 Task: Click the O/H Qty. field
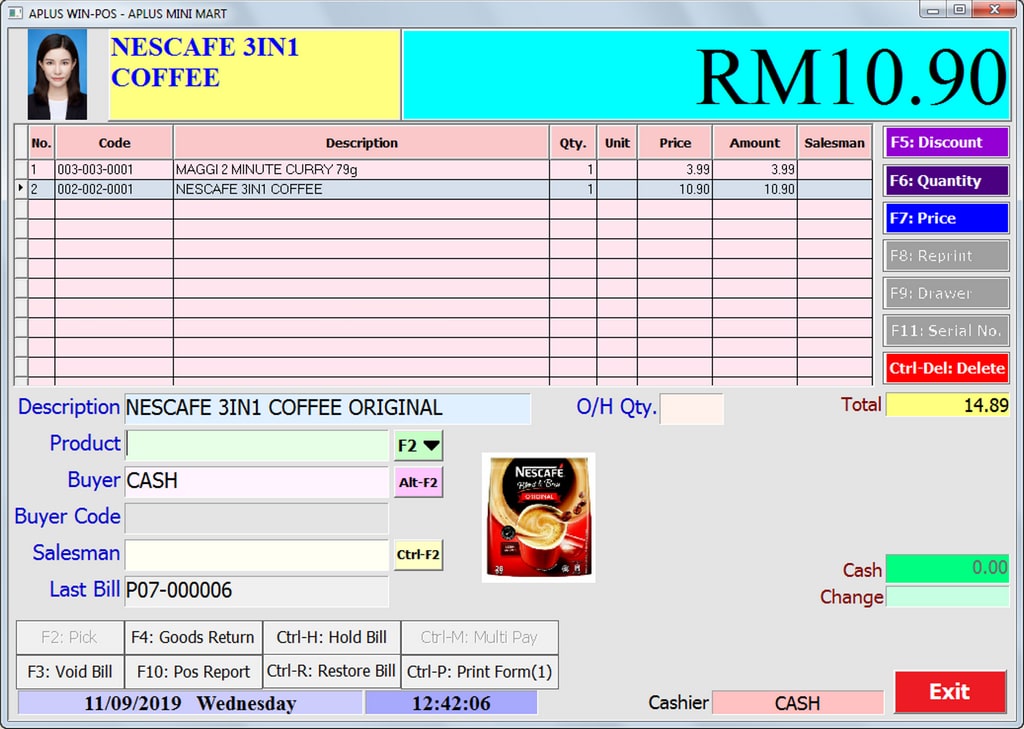[692, 409]
